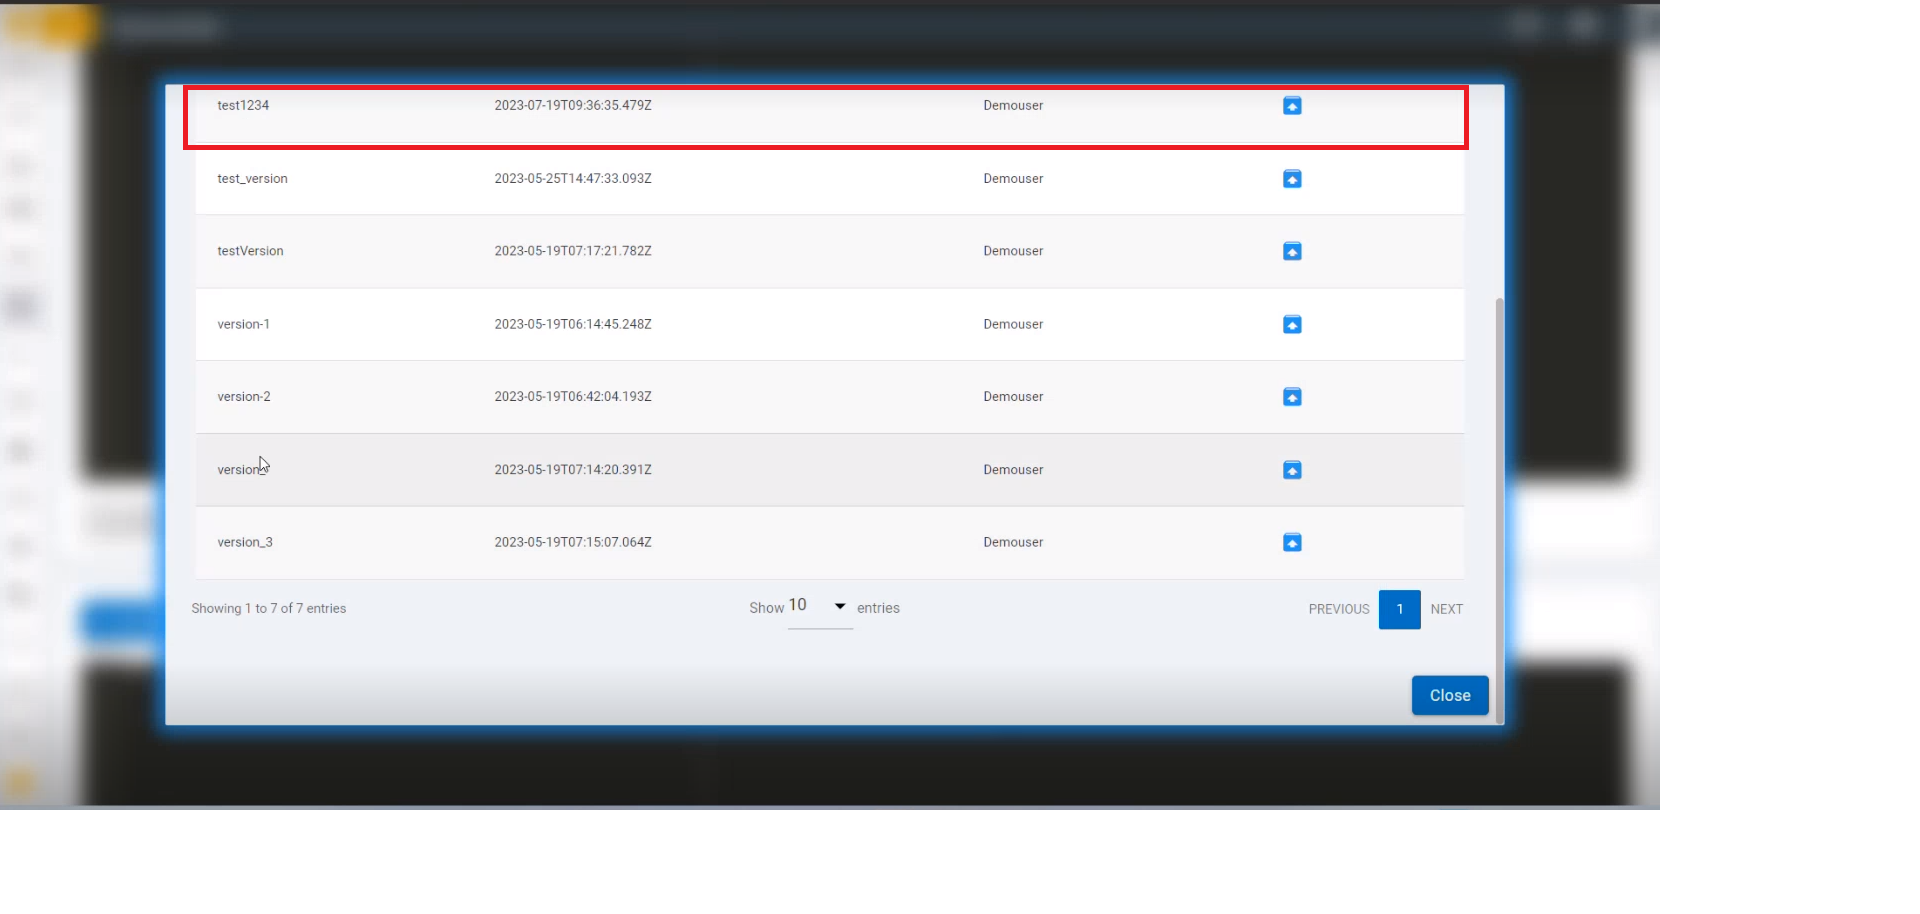Click timestamp 2023-05-19T07:15:07.064Z
Screen dimensions: 1920x914
click(573, 542)
